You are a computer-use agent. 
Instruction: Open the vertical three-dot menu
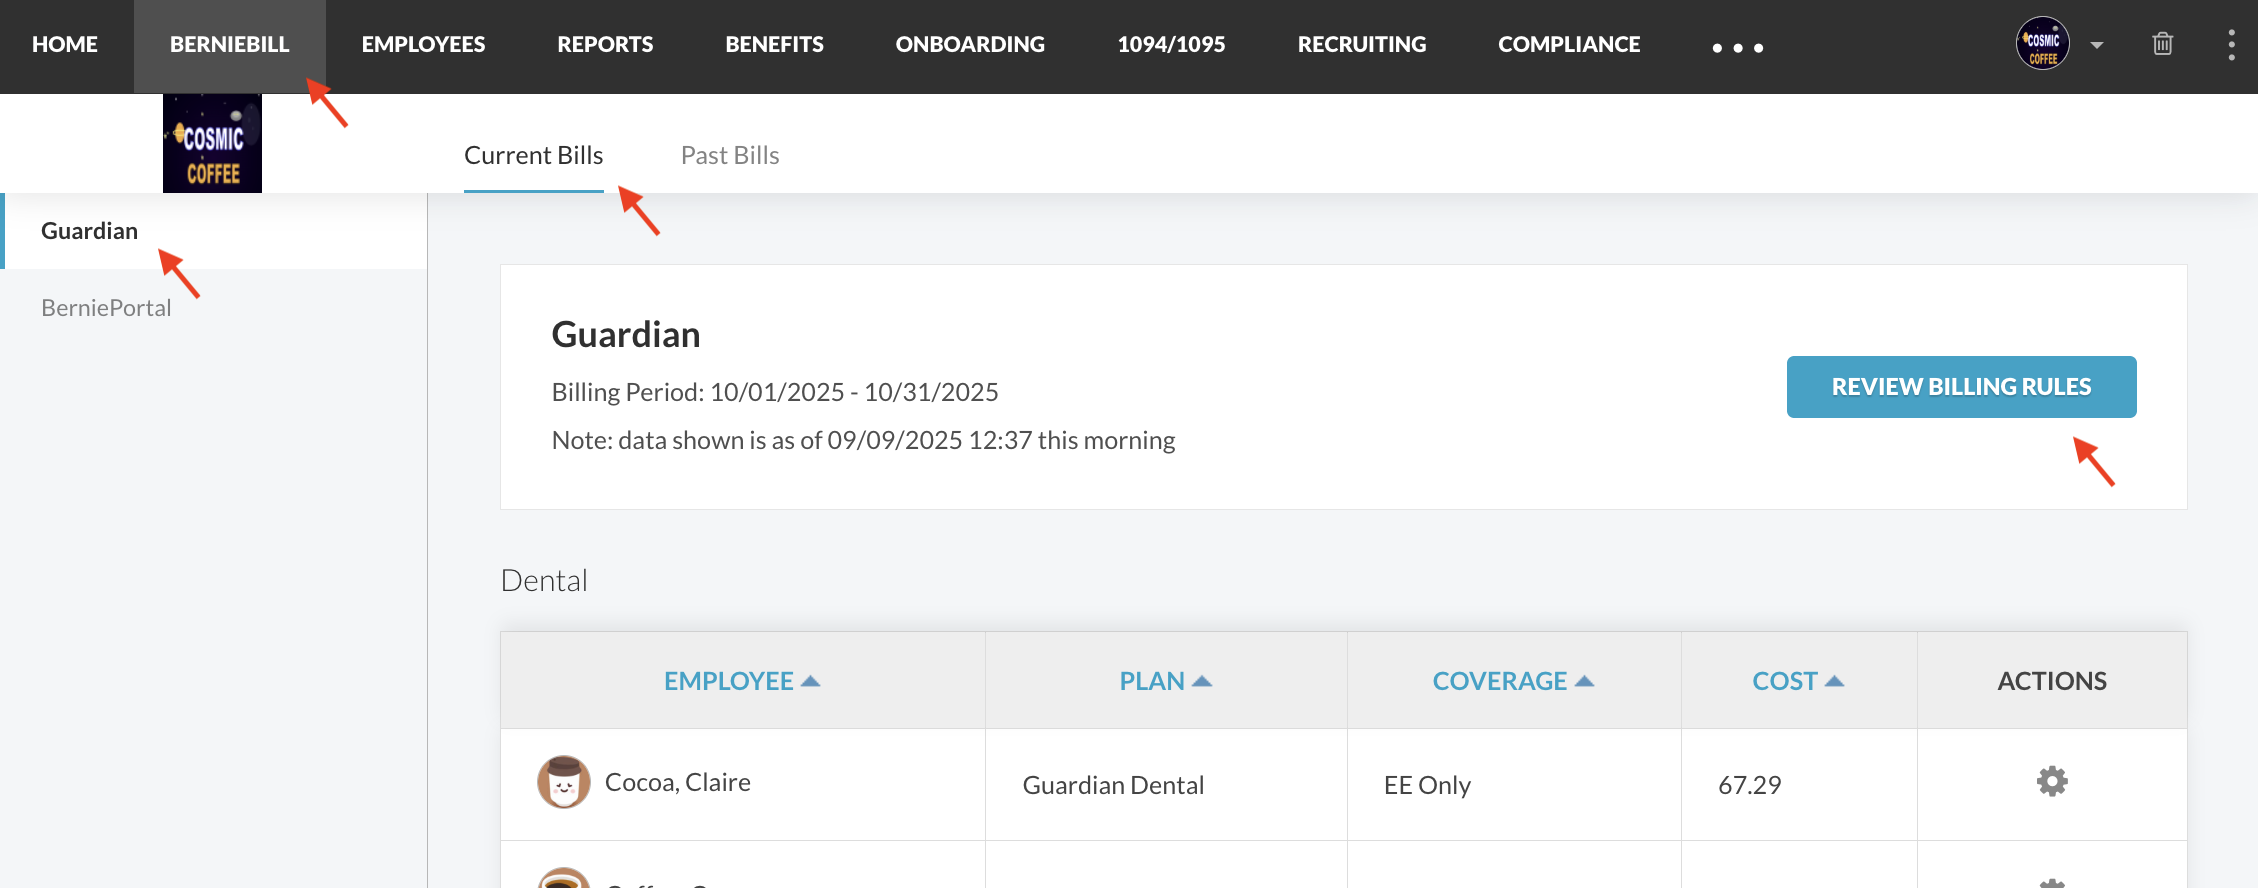pyautogui.click(x=2231, y=45)
